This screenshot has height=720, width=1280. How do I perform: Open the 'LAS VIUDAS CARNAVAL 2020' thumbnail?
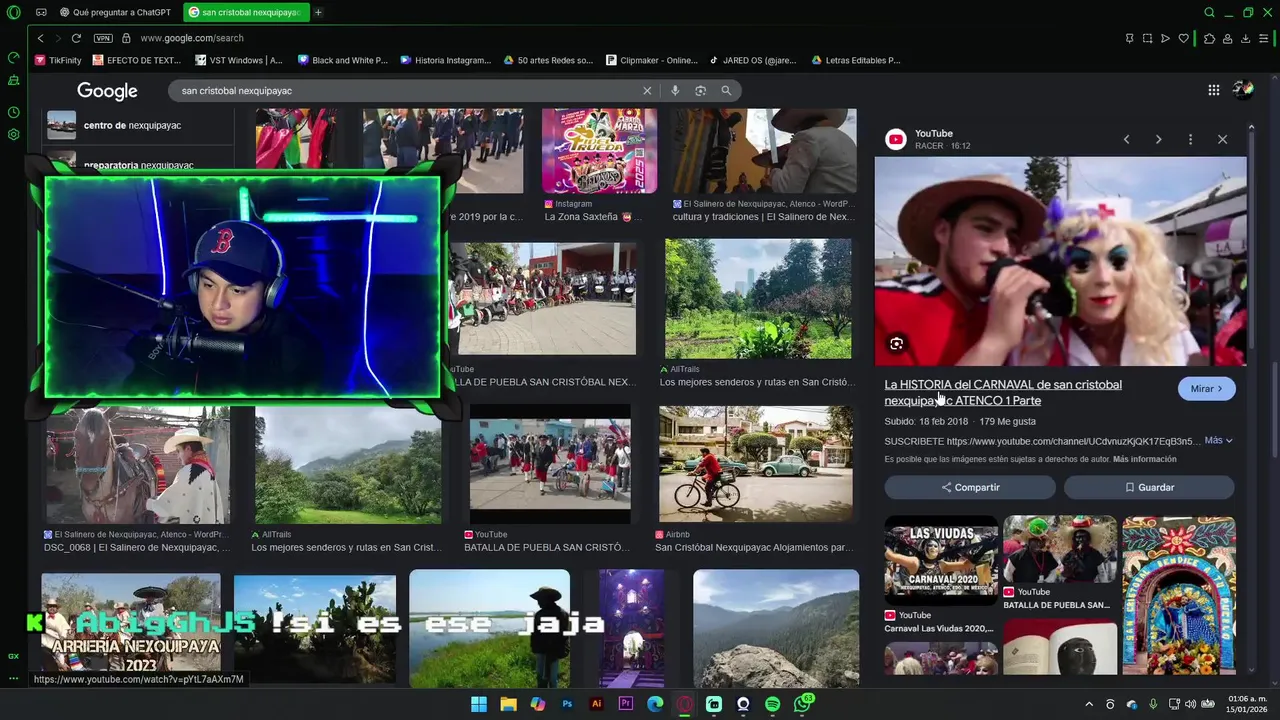coord(940,560)
